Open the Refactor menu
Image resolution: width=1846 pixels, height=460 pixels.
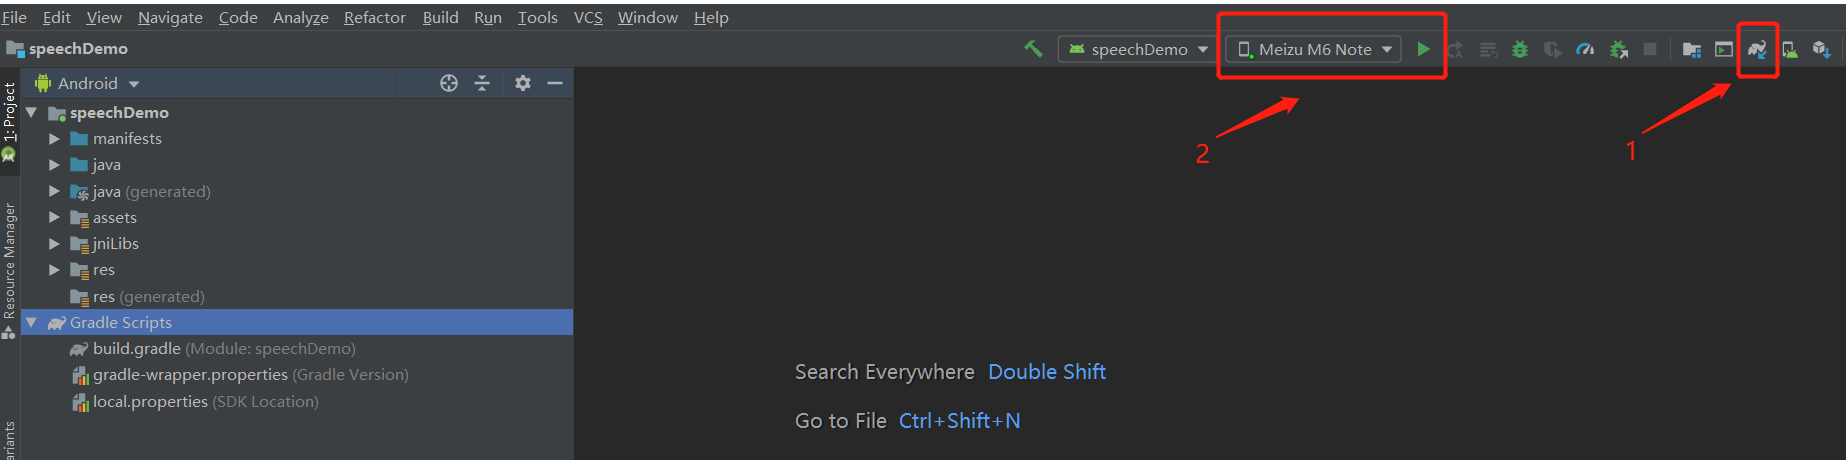[374, 17]
